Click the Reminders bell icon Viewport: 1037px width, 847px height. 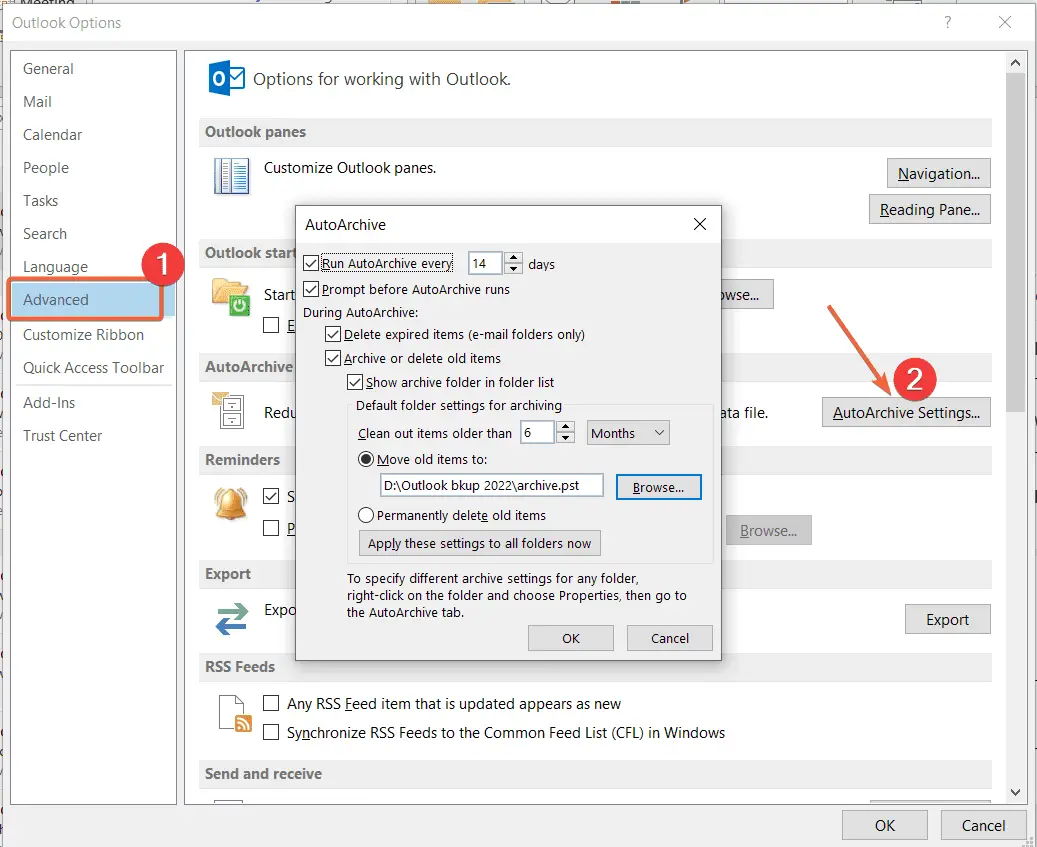[231, 504]
